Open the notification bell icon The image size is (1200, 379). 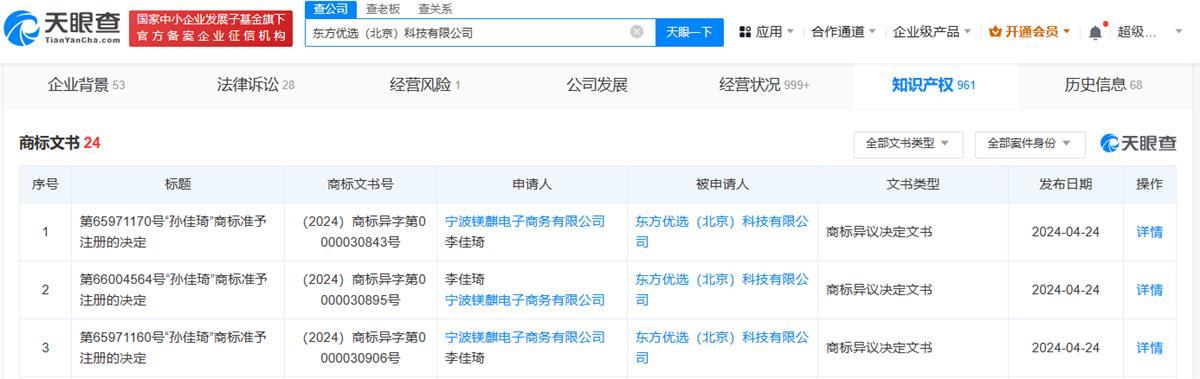tap(1095, 32)
